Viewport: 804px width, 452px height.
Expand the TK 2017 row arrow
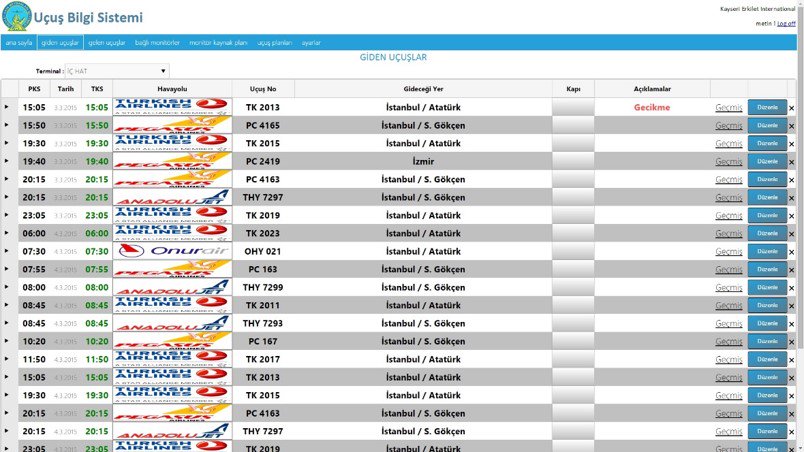point(7,358)
